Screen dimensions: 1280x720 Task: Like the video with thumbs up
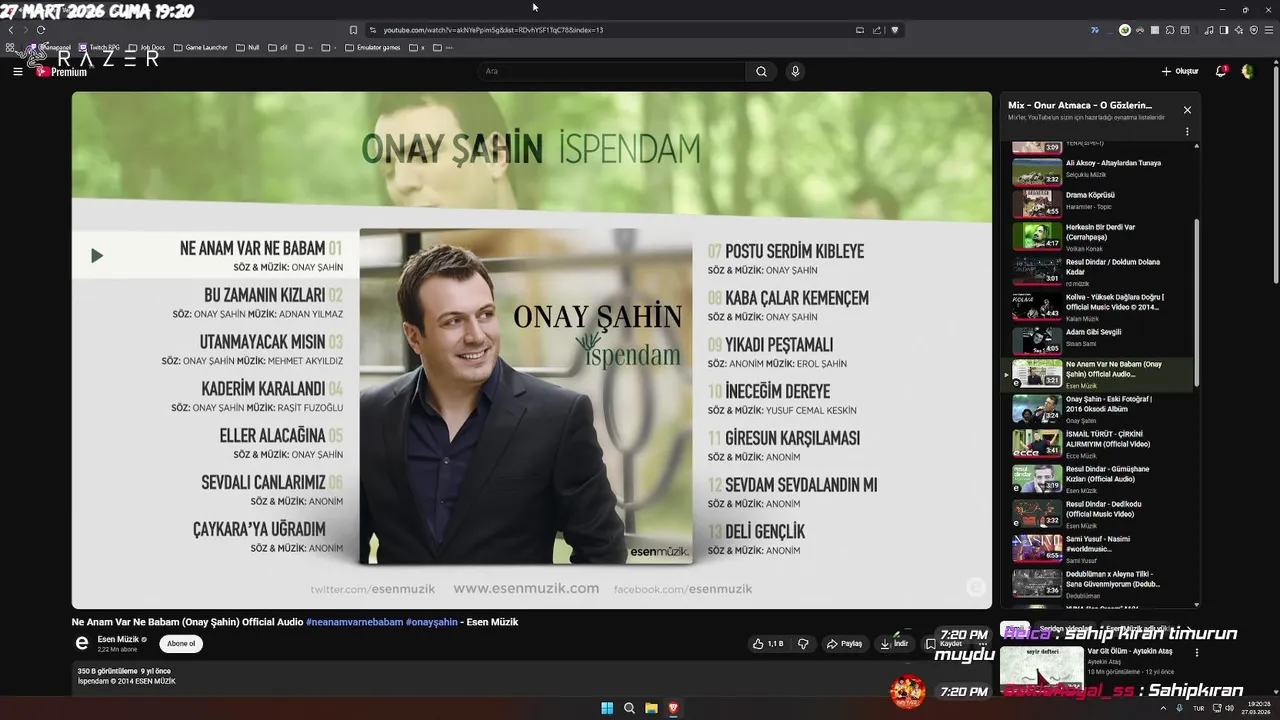coord(768,644)
